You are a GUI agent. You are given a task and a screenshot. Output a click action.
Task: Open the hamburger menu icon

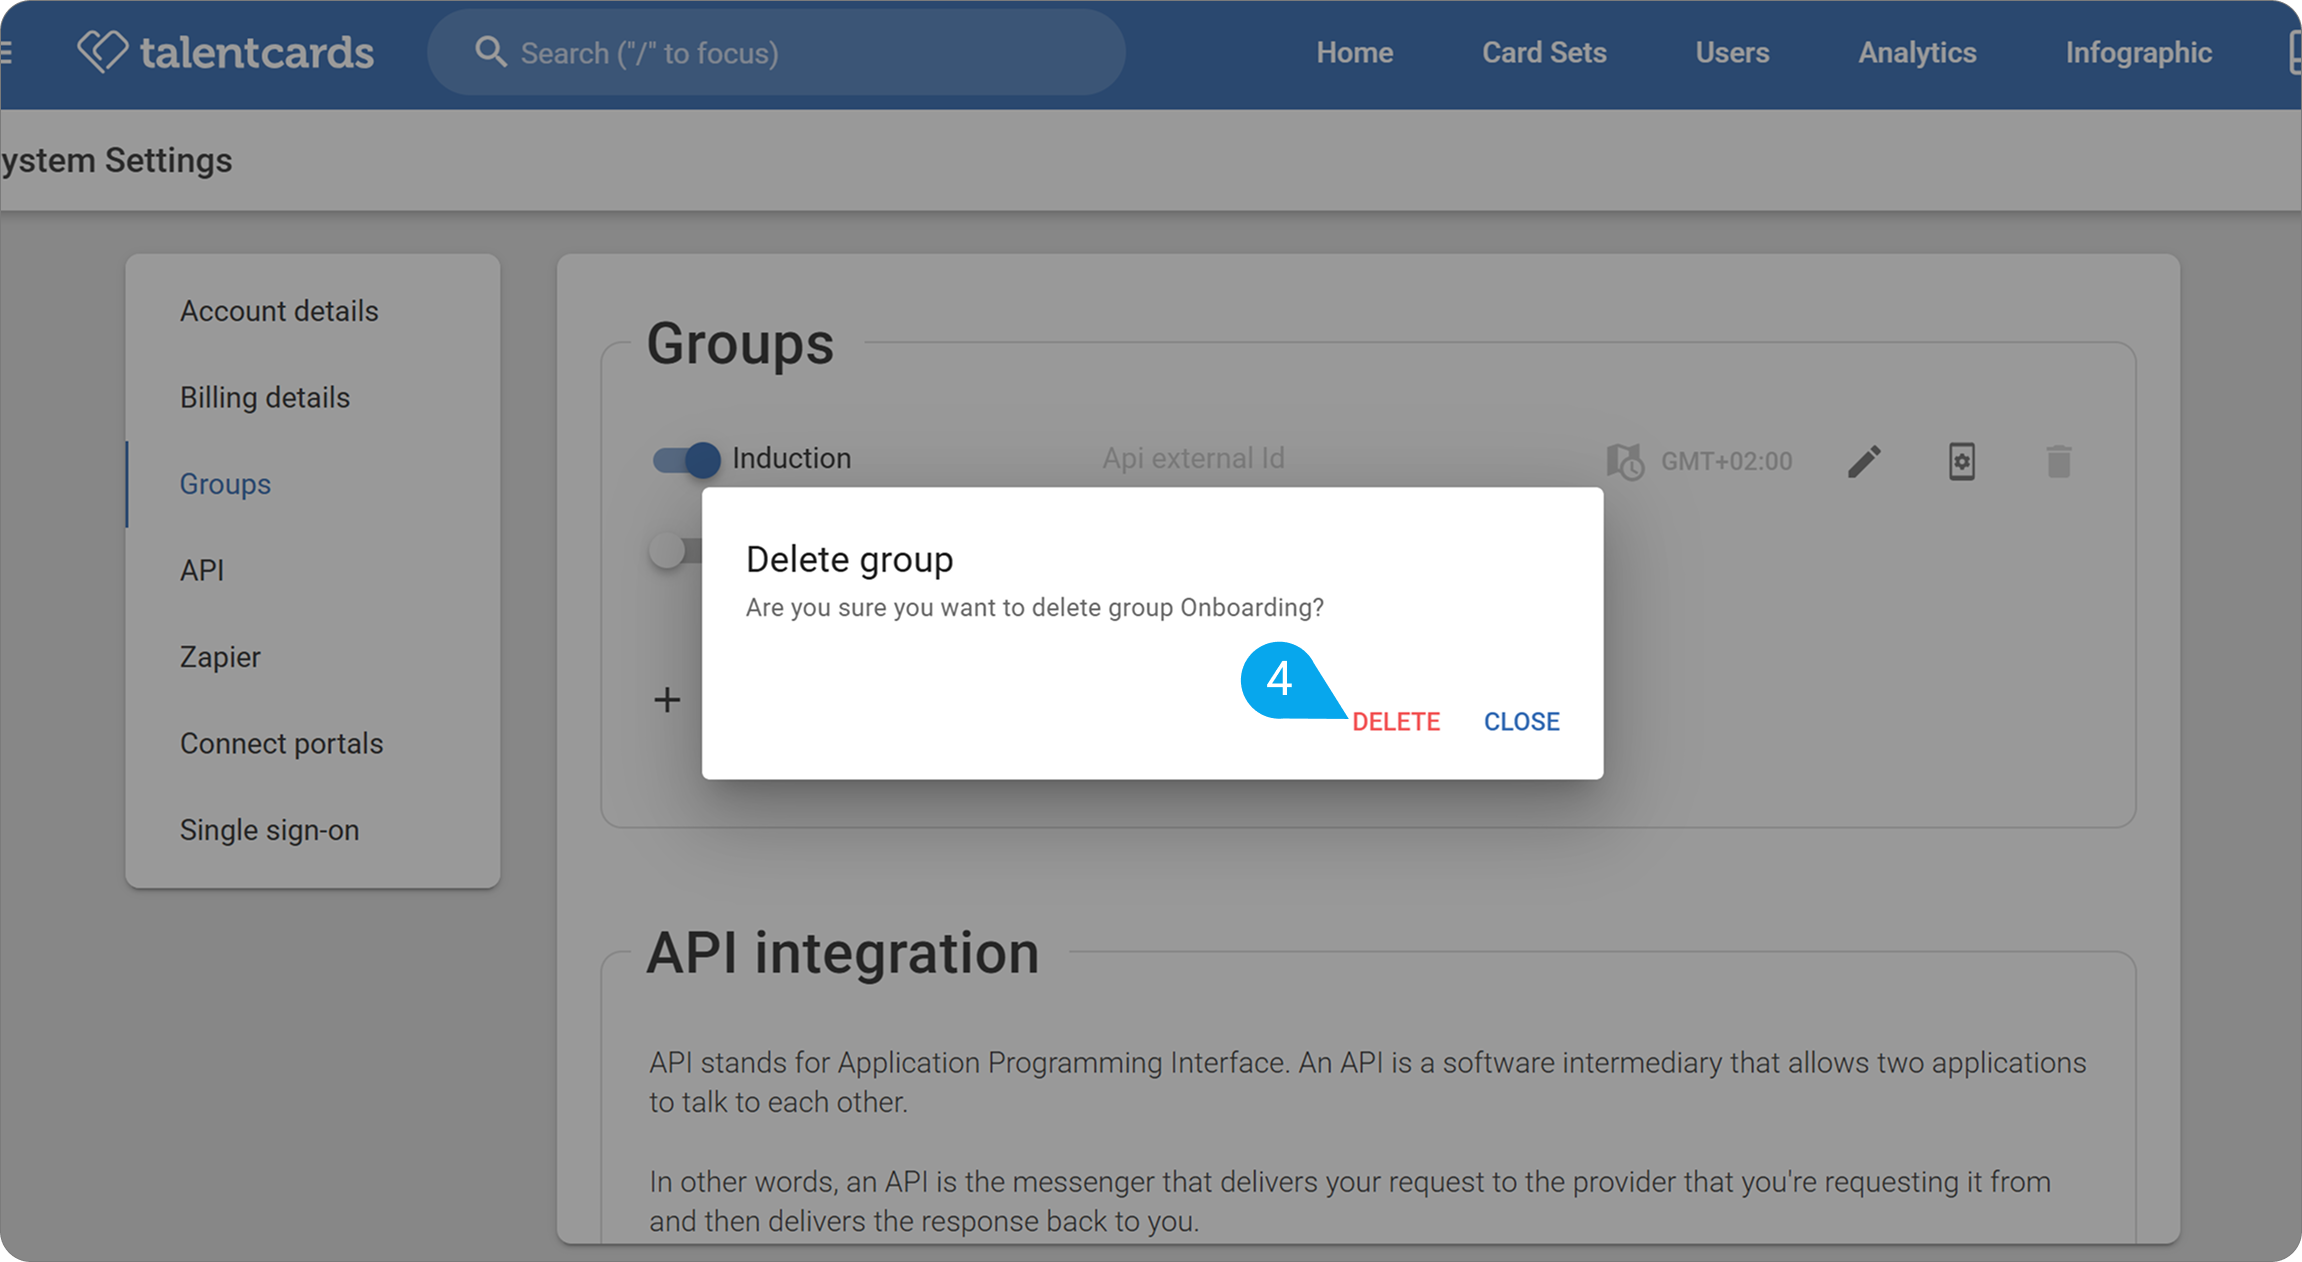[x=5, y=52]
